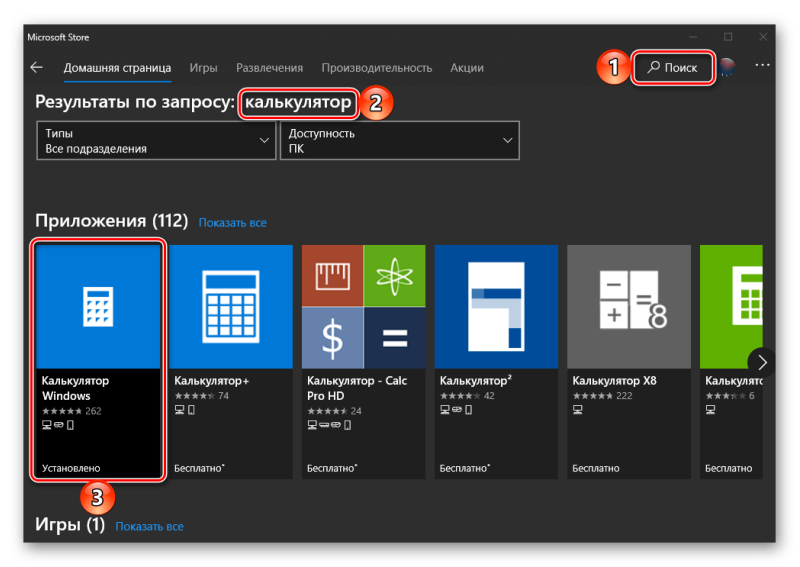
Task: Open Калькулятор² app tile icon
Action: pyautogui.click(x=496, y=307)
